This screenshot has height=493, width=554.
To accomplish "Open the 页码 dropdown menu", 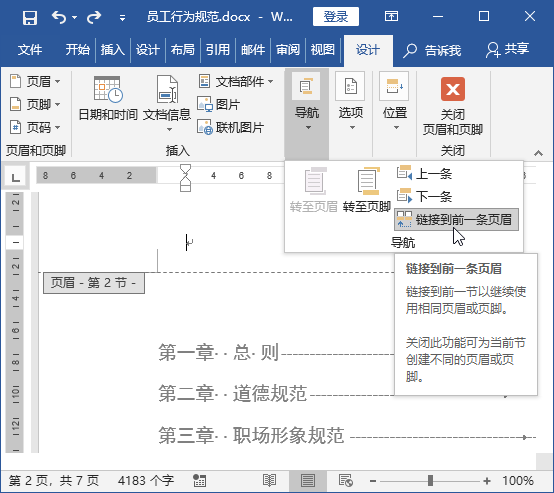I will [x=35, y=127].
